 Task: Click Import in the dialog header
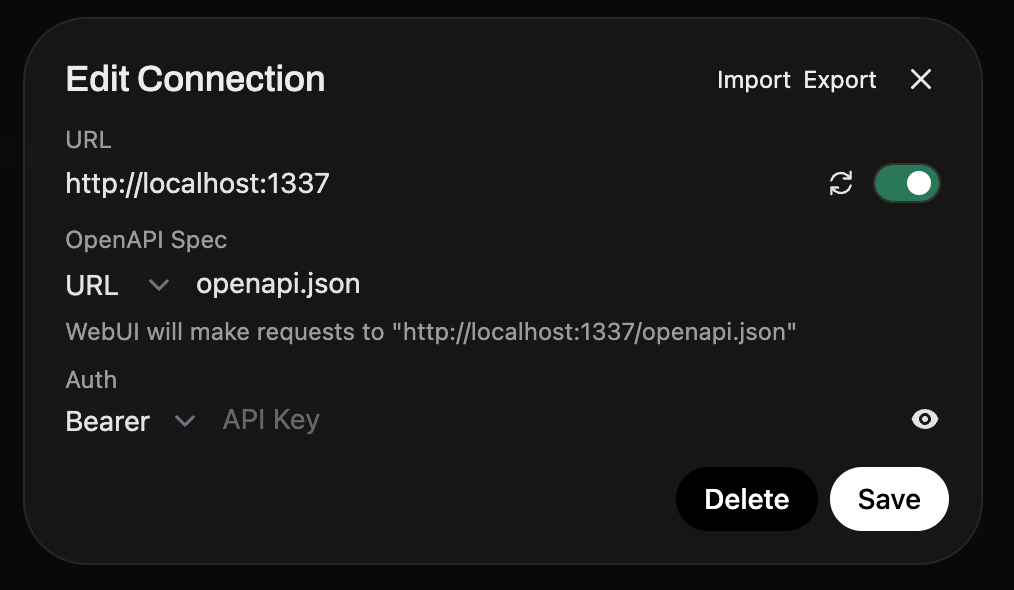pos(754,80)
